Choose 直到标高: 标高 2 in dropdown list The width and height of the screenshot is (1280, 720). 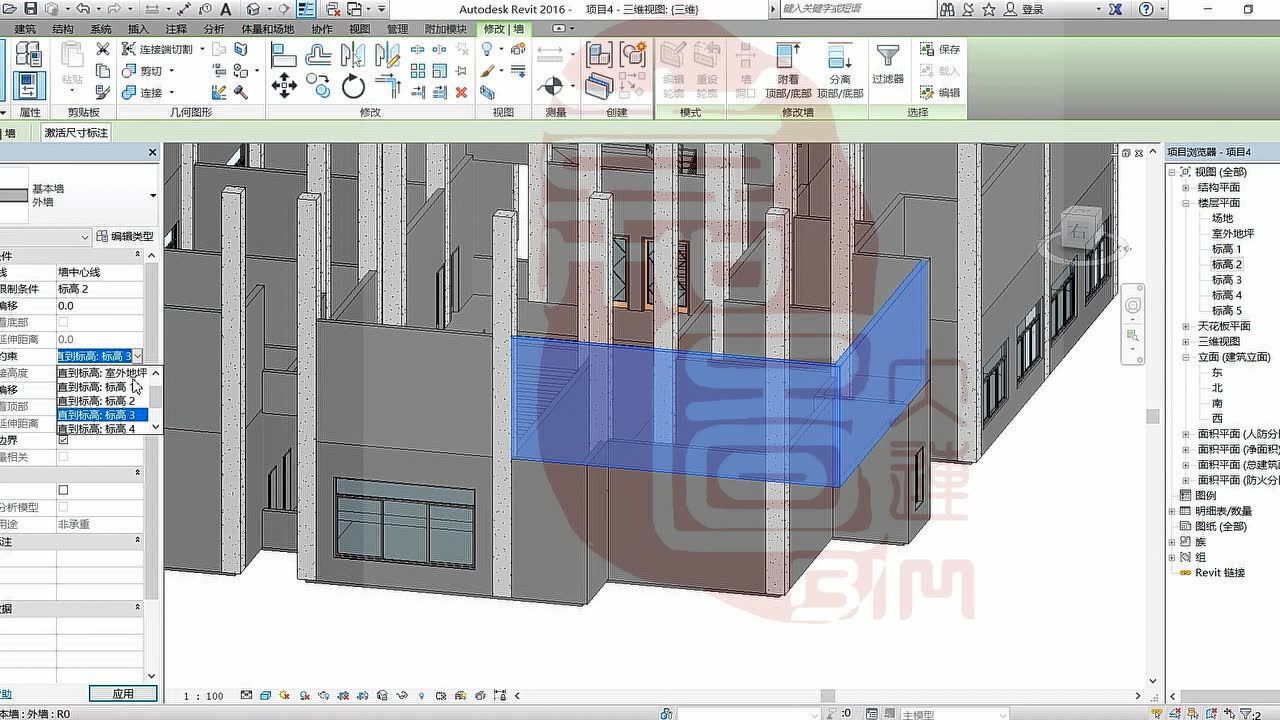(x=102, y=400)
